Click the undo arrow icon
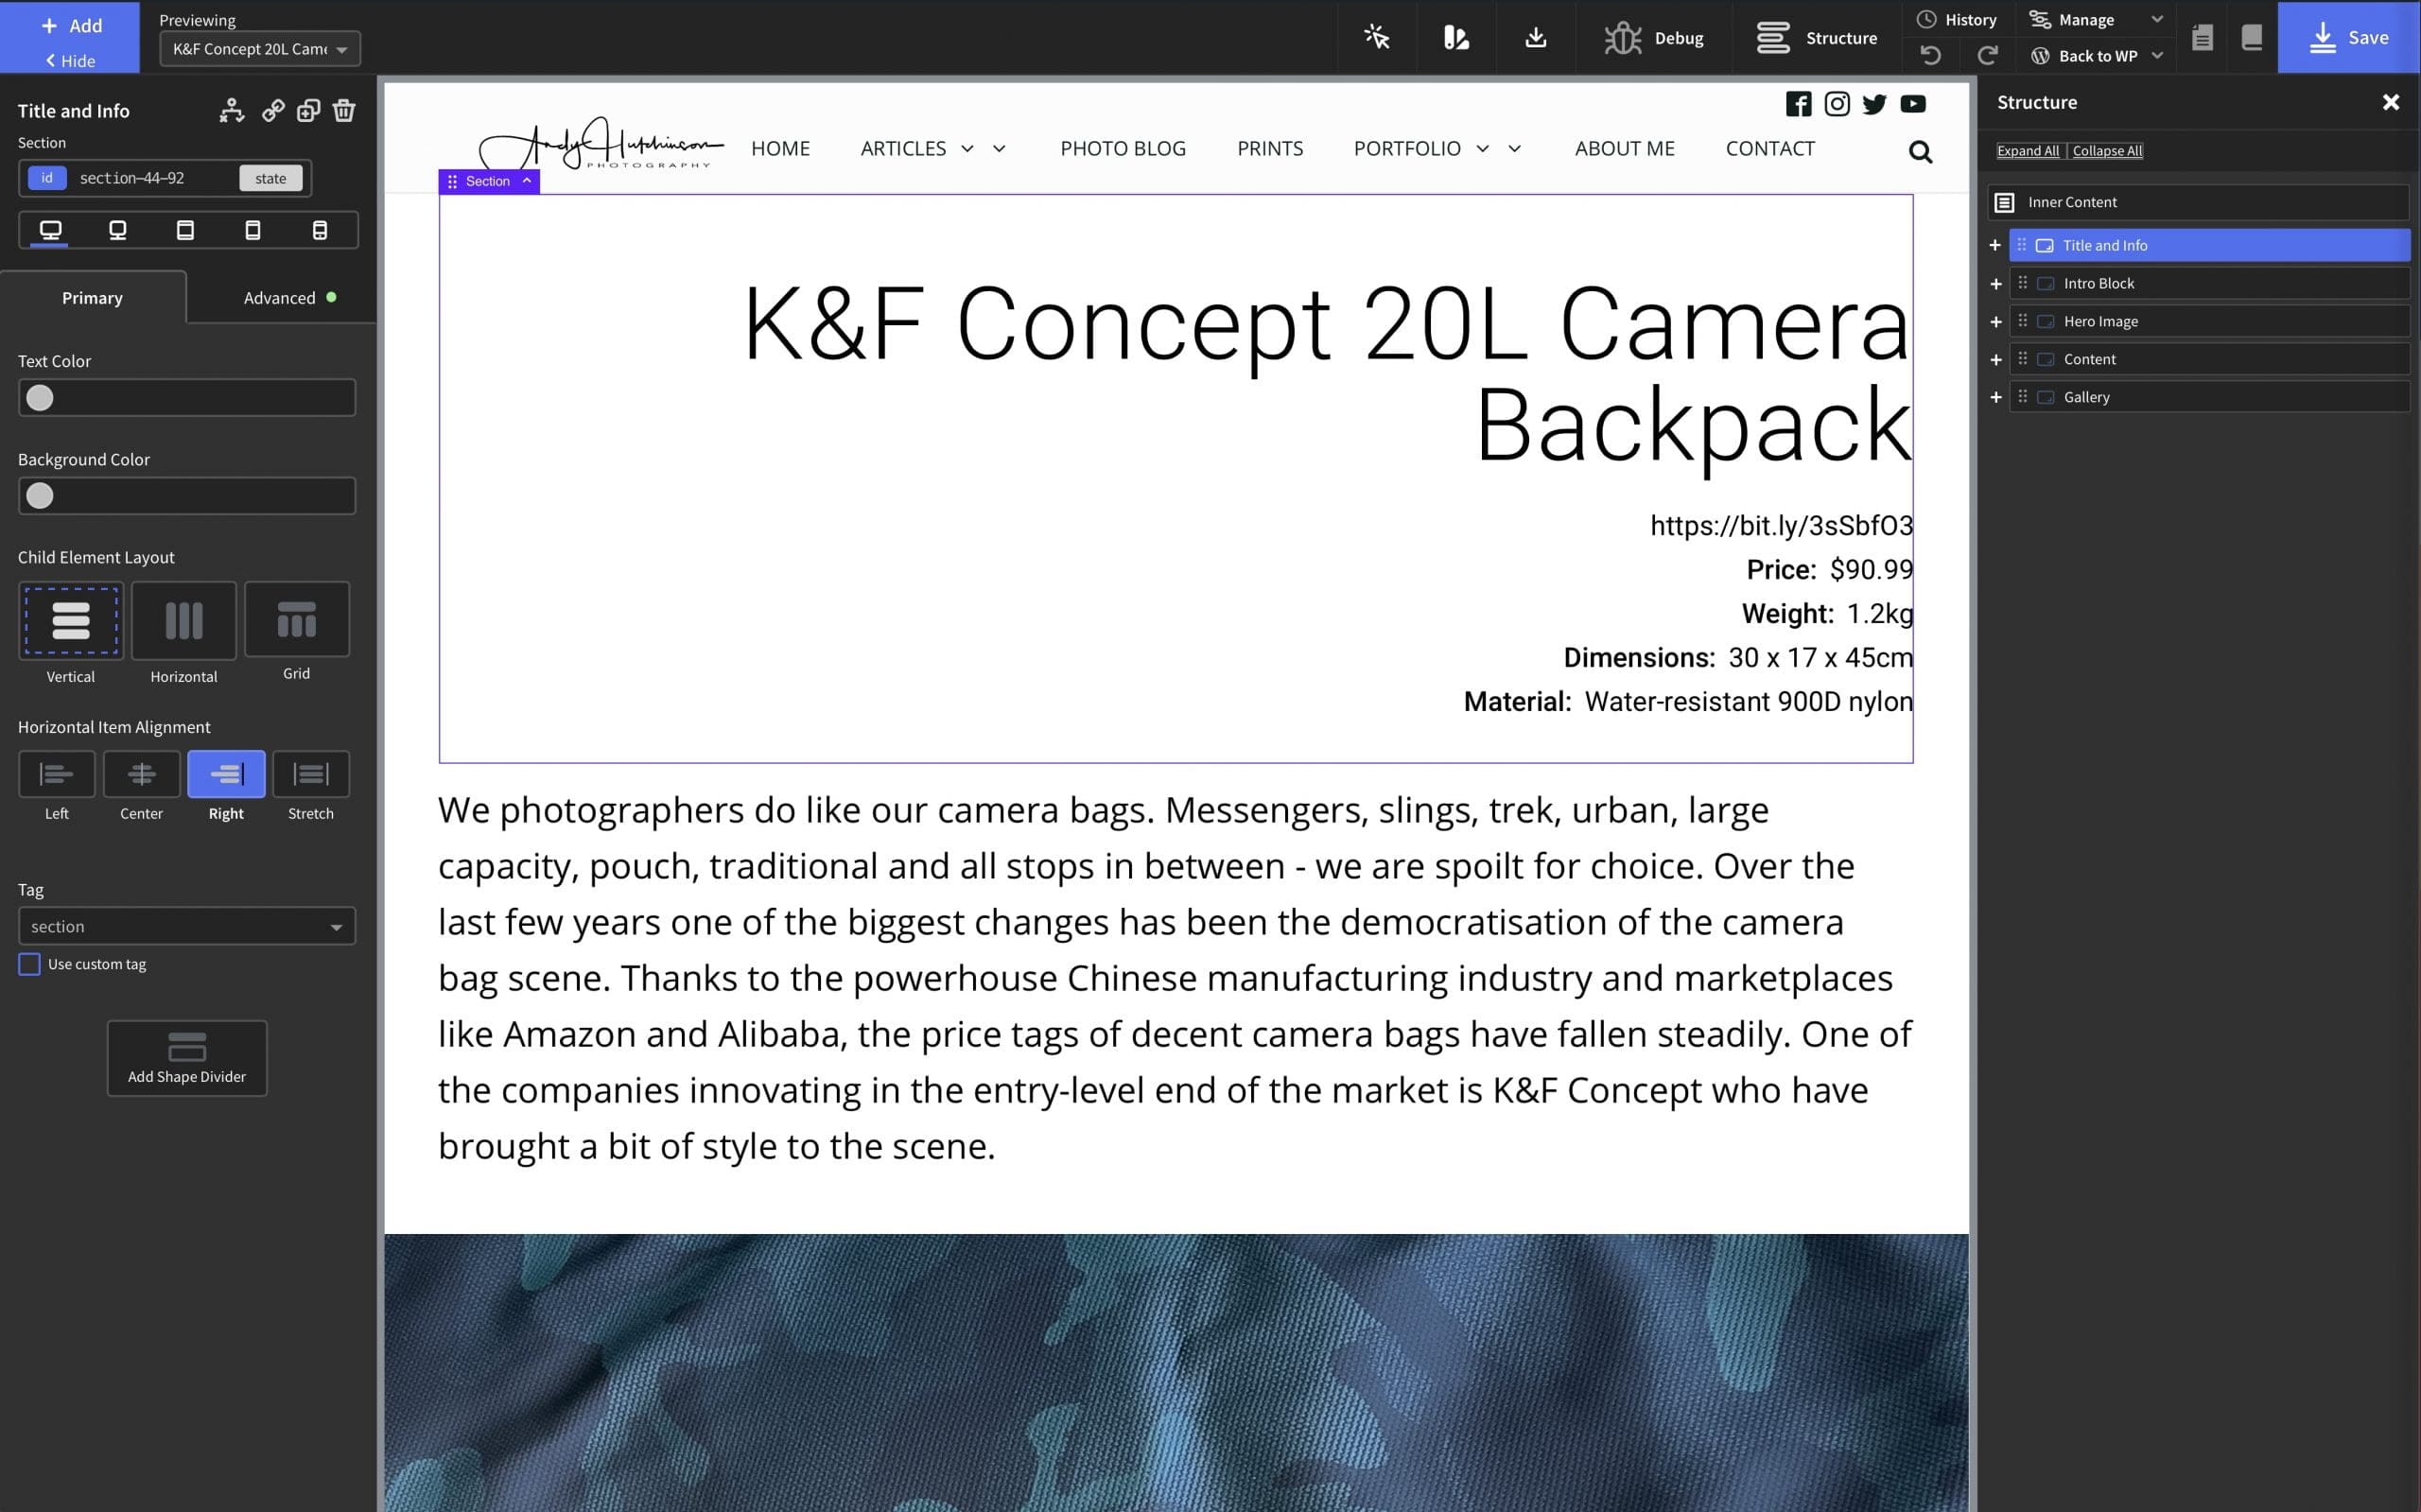The height and width of the screenshot is (1512, 2421). [x=1930, y=55]
